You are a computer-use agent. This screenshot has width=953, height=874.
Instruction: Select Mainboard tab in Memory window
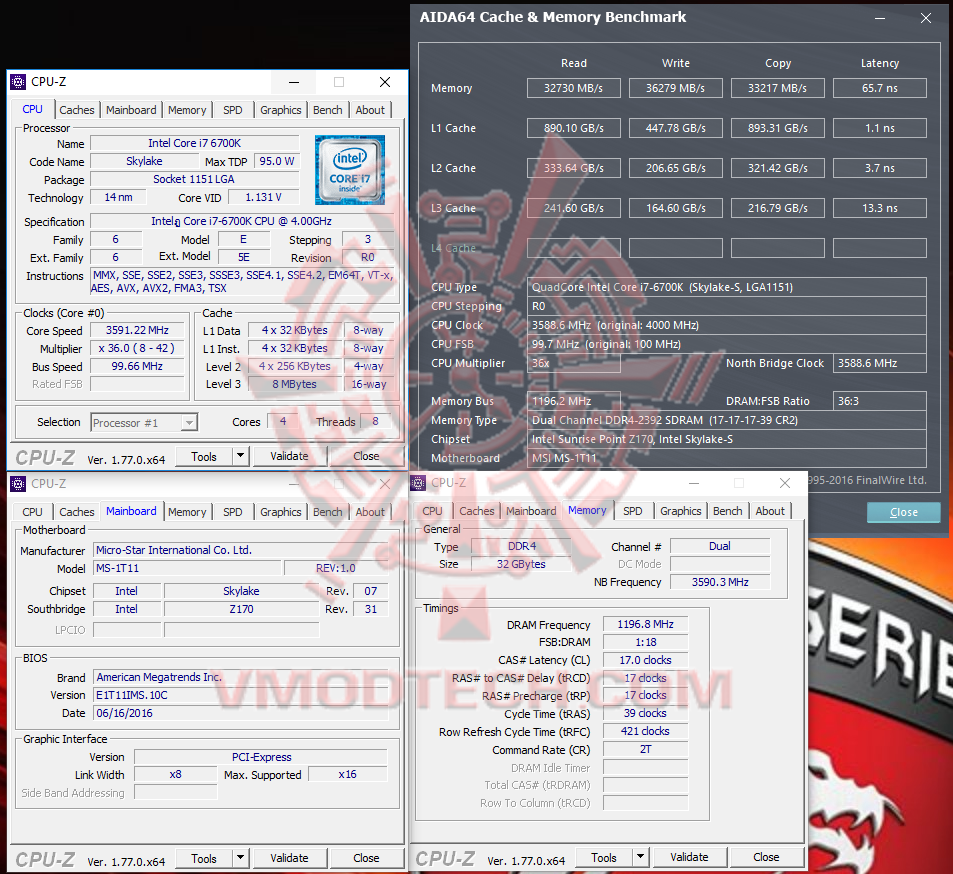coord(531,511)
